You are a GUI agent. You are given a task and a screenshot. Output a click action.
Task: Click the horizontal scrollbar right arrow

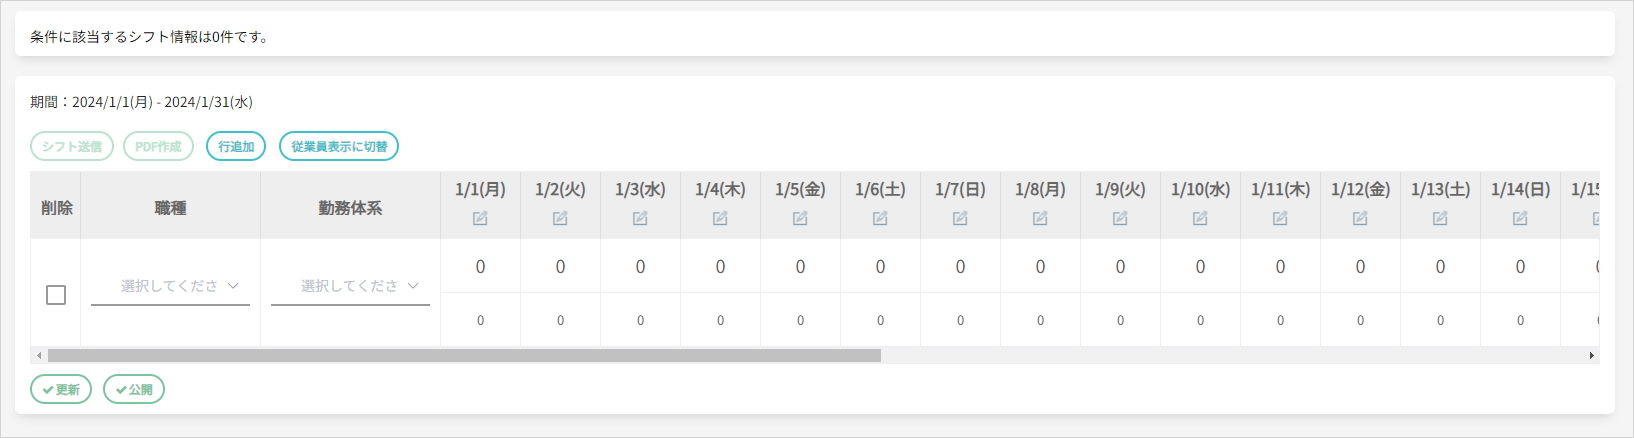click(x=1591, y=356)
